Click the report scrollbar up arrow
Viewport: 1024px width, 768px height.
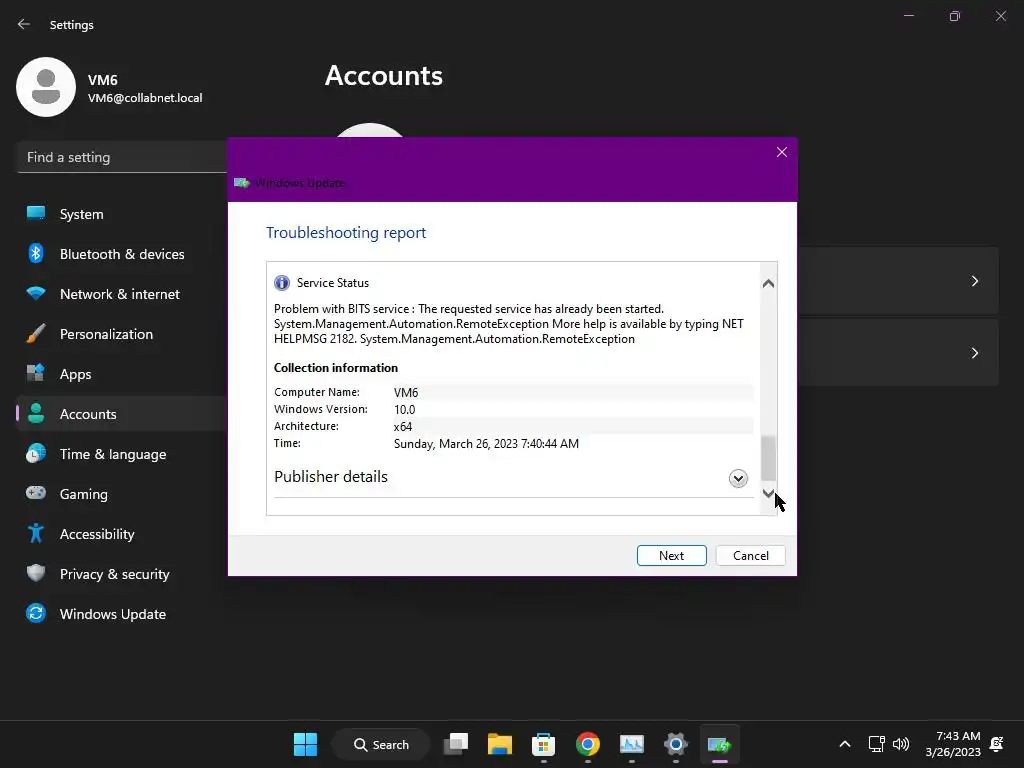pos(768,283)
